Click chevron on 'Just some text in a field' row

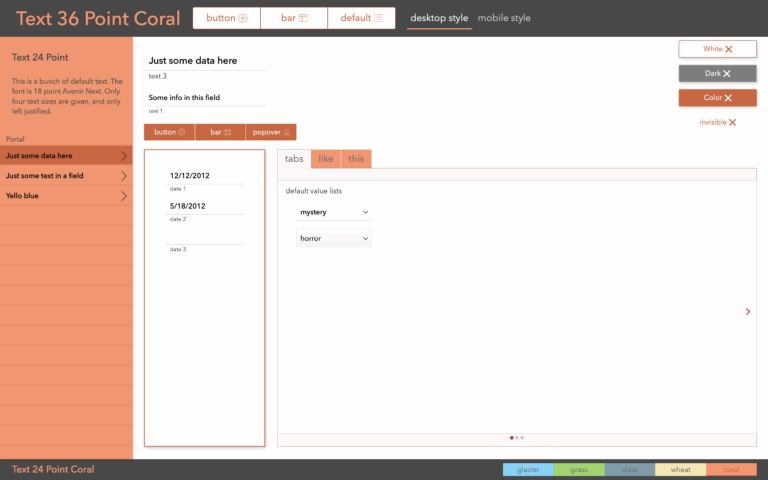click(123, 176)
